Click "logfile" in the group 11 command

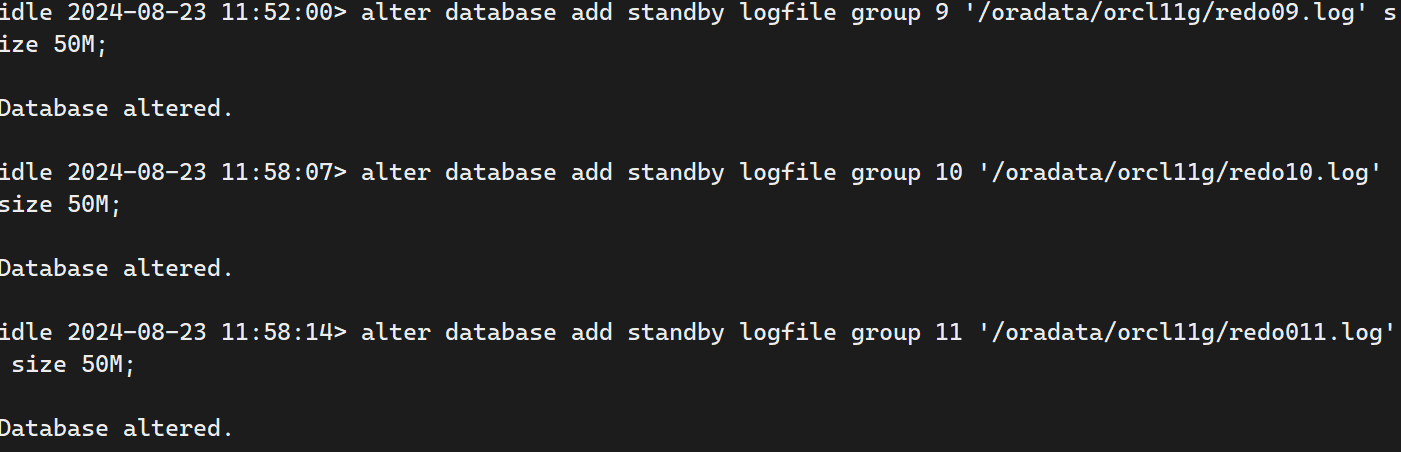click(788, 332)
